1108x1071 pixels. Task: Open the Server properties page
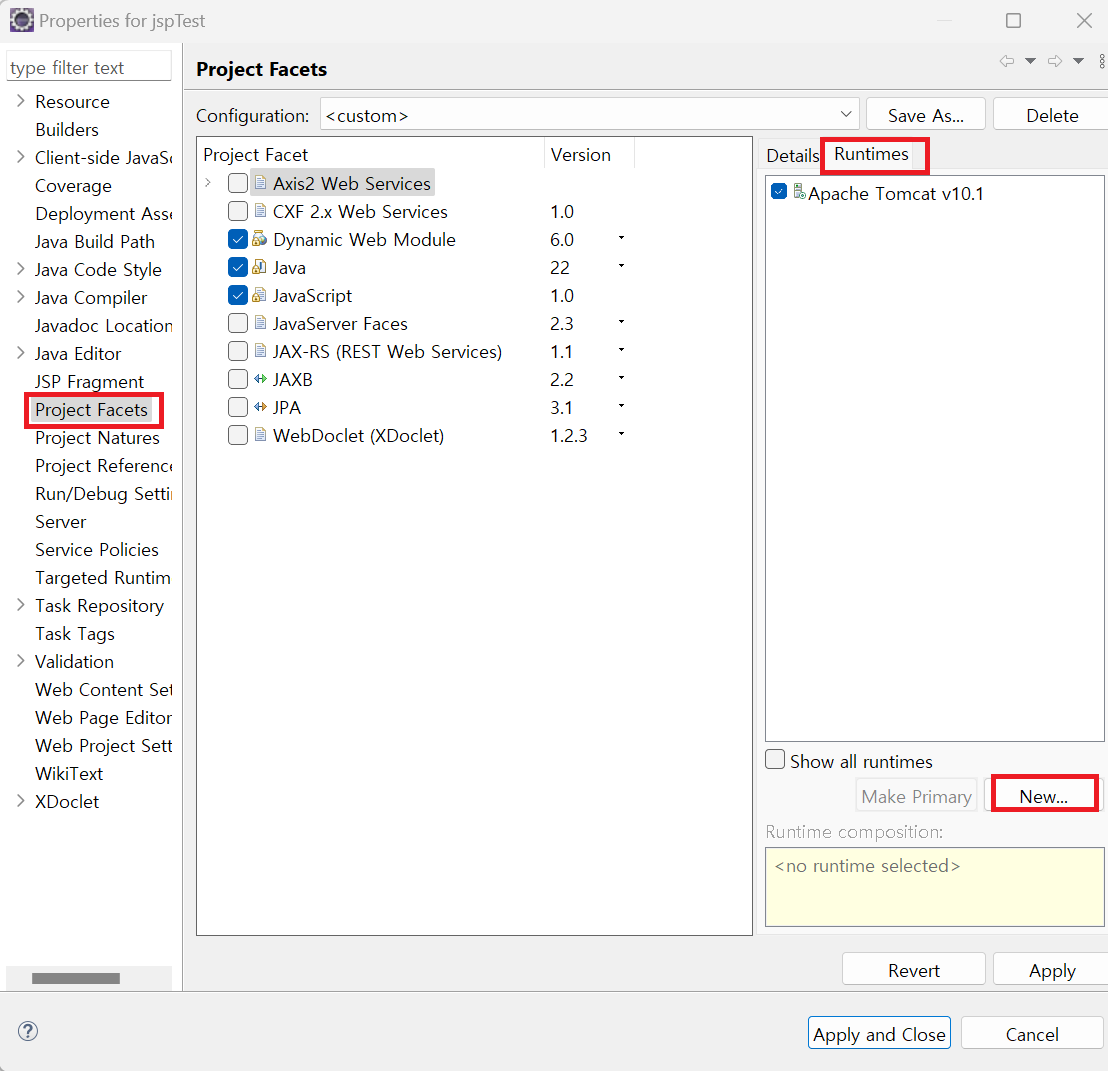(61, 521)
